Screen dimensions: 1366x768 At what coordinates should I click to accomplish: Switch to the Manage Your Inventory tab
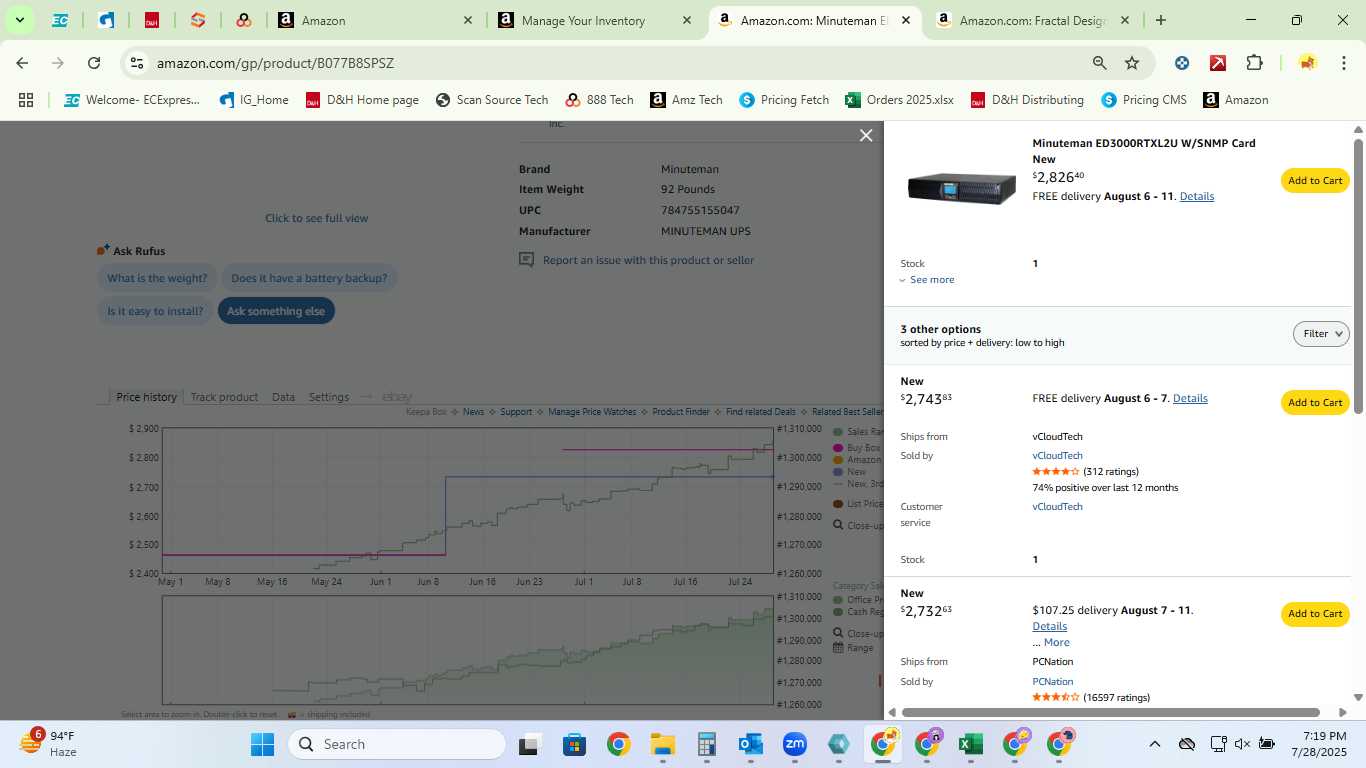[x=594, y=20]
